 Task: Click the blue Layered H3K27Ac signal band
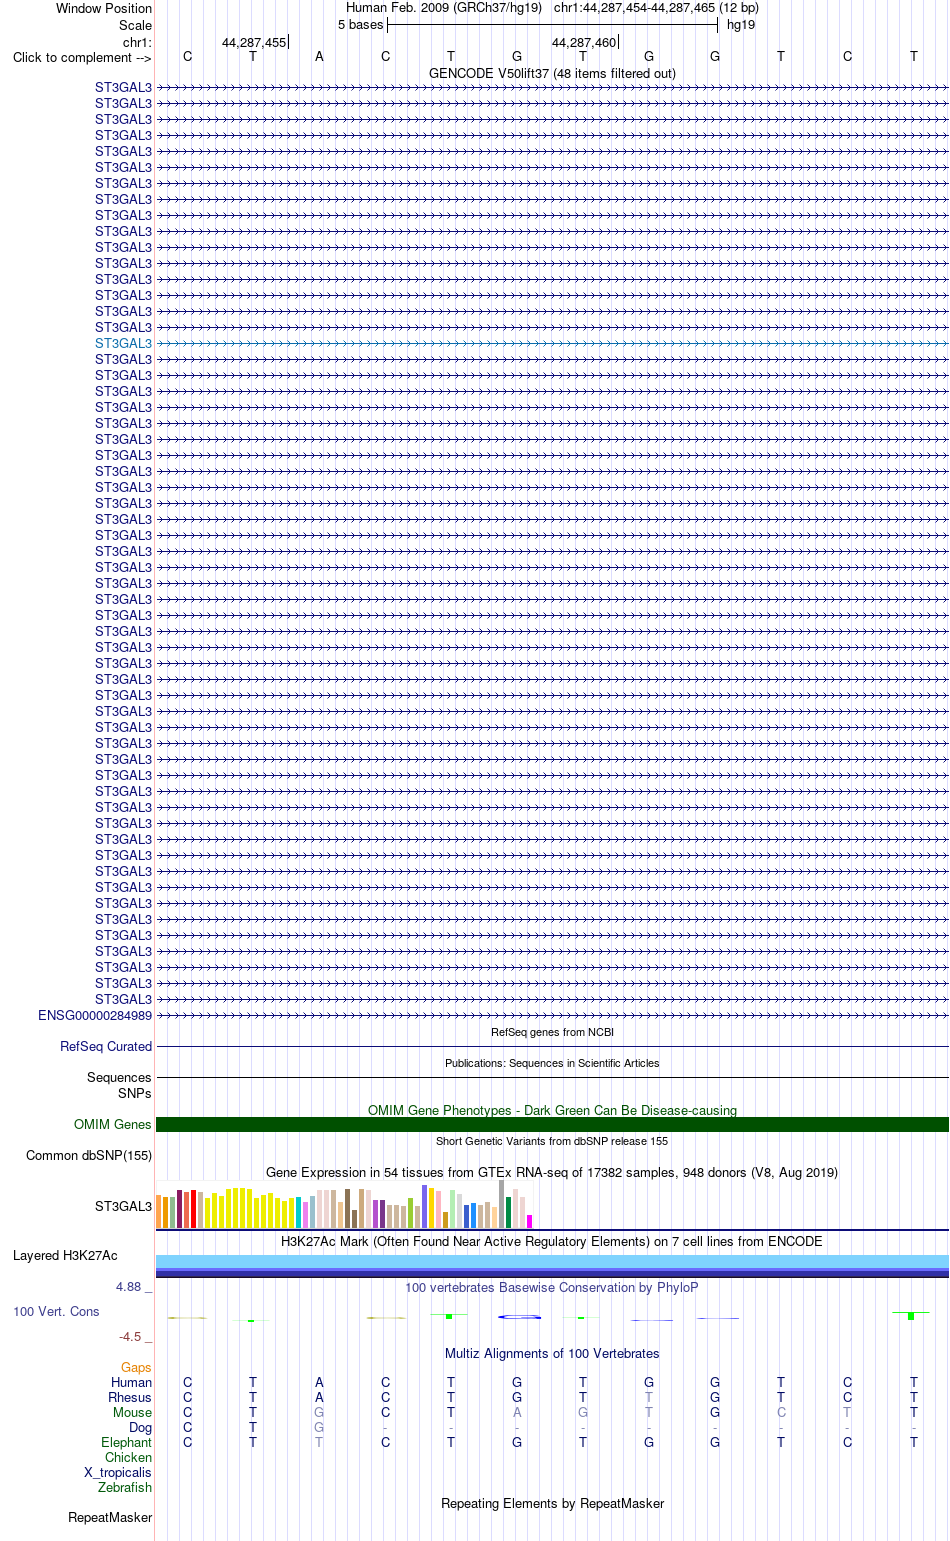click(552, 1266)
